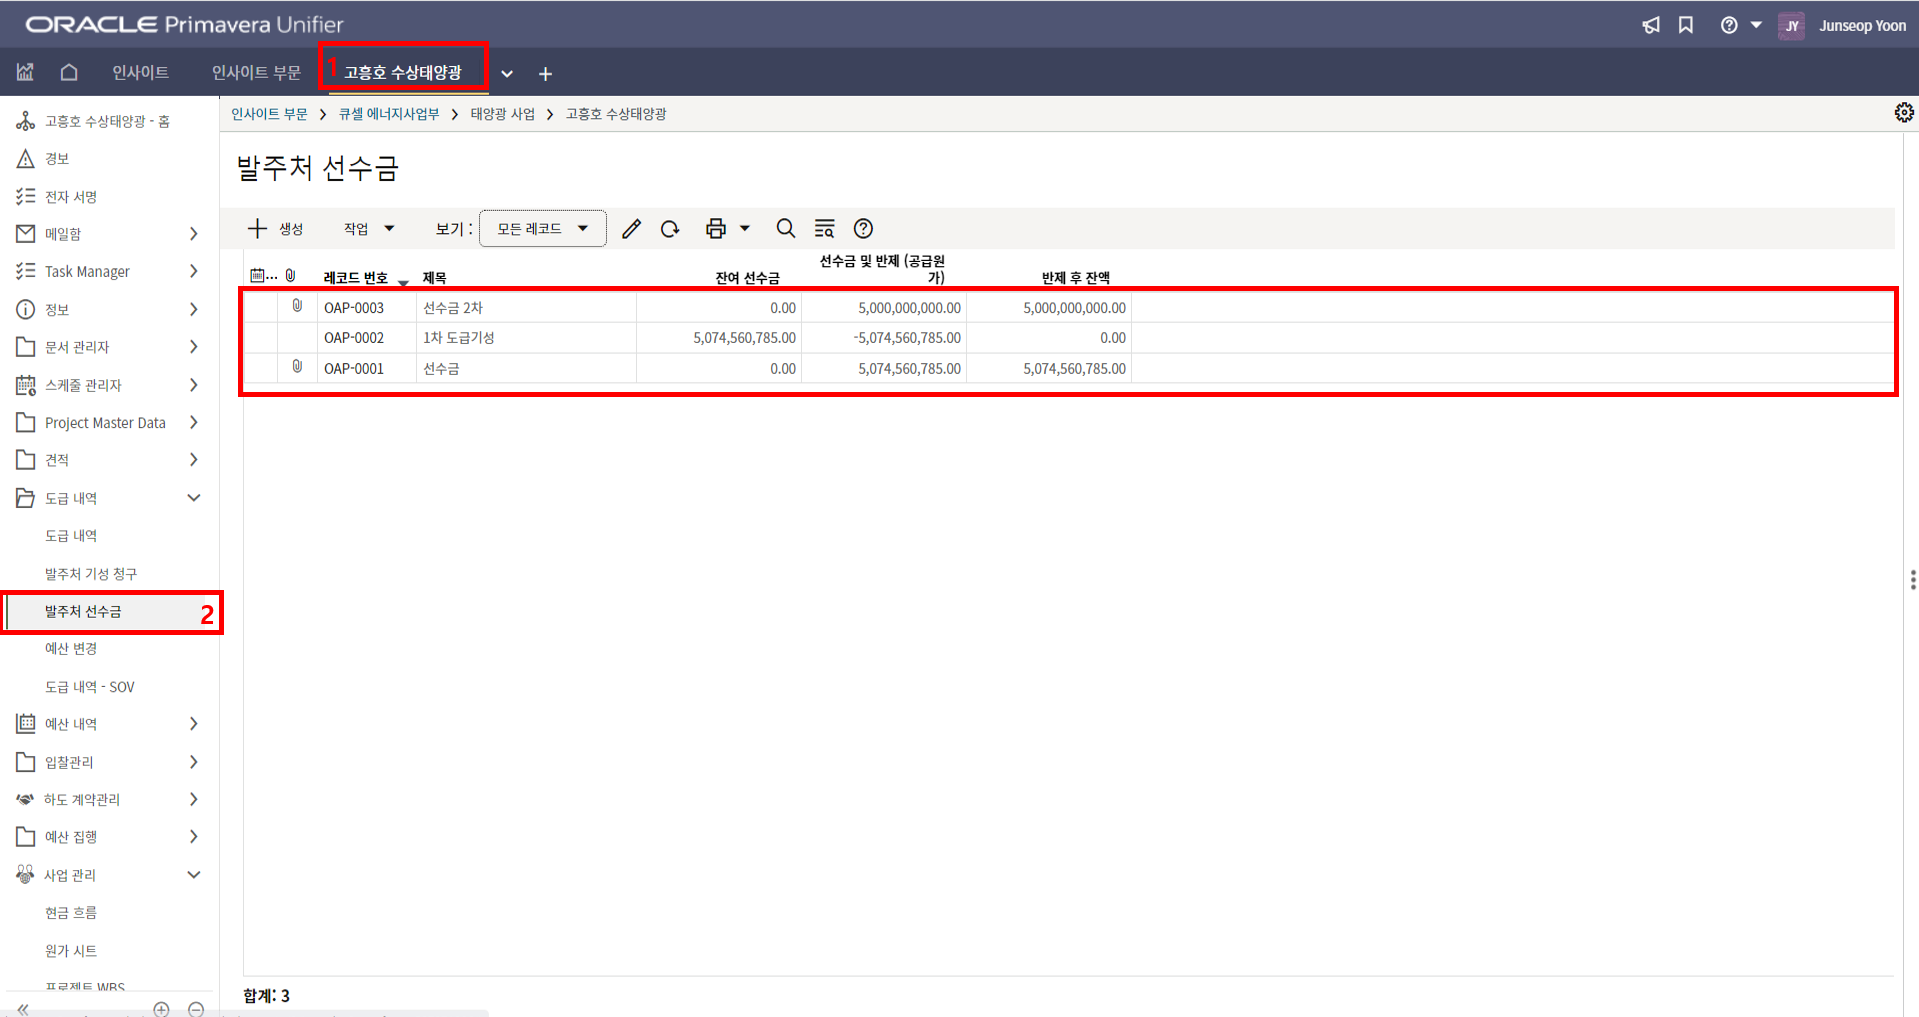Open the bookmarks icon in header
1919x1017 pixels.
pyautogui.click(x=1686, y=25)
